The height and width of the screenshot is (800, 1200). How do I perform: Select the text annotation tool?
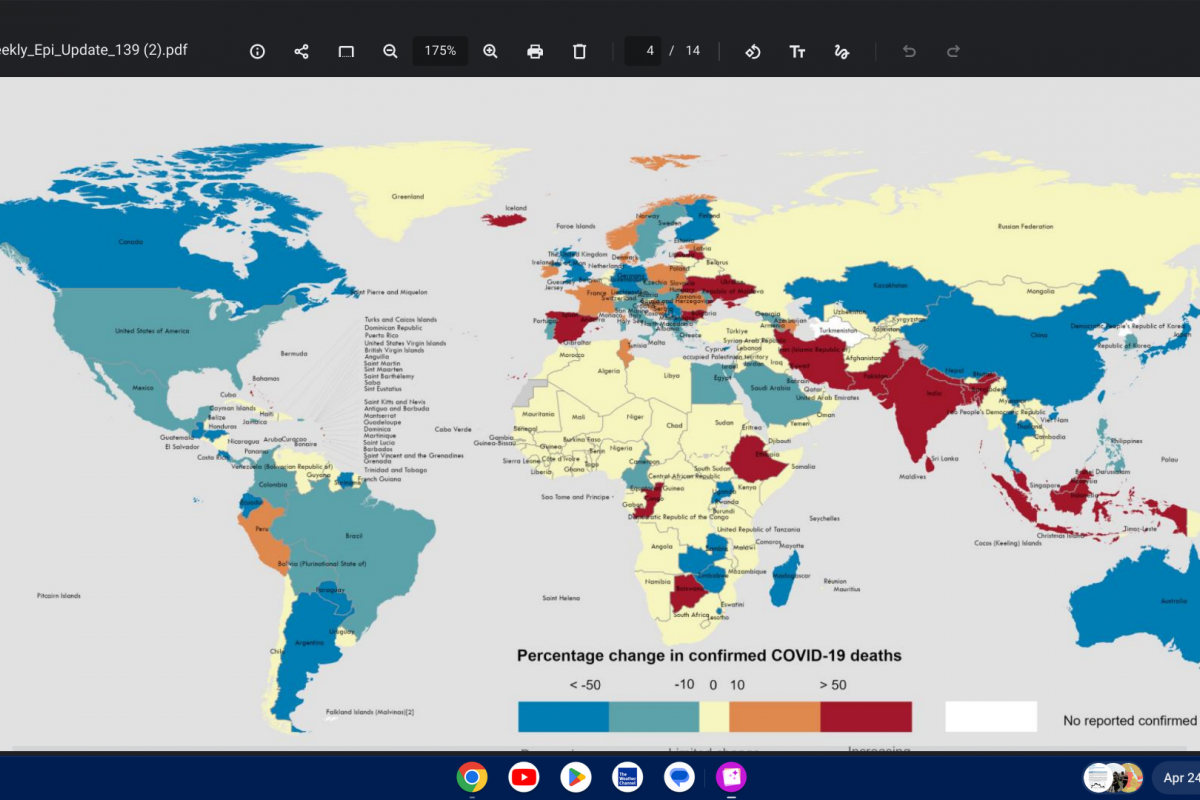(x=797, y=51)
